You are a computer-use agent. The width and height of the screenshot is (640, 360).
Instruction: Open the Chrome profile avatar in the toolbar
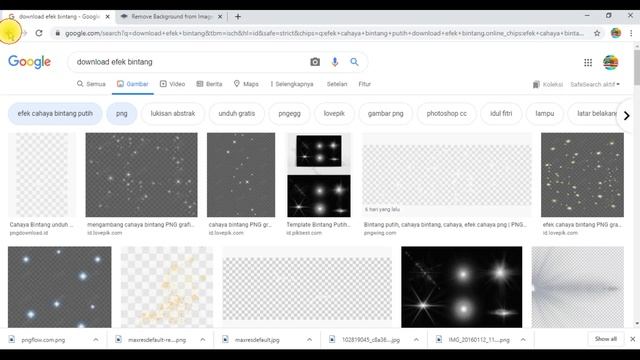coord(616,33)
